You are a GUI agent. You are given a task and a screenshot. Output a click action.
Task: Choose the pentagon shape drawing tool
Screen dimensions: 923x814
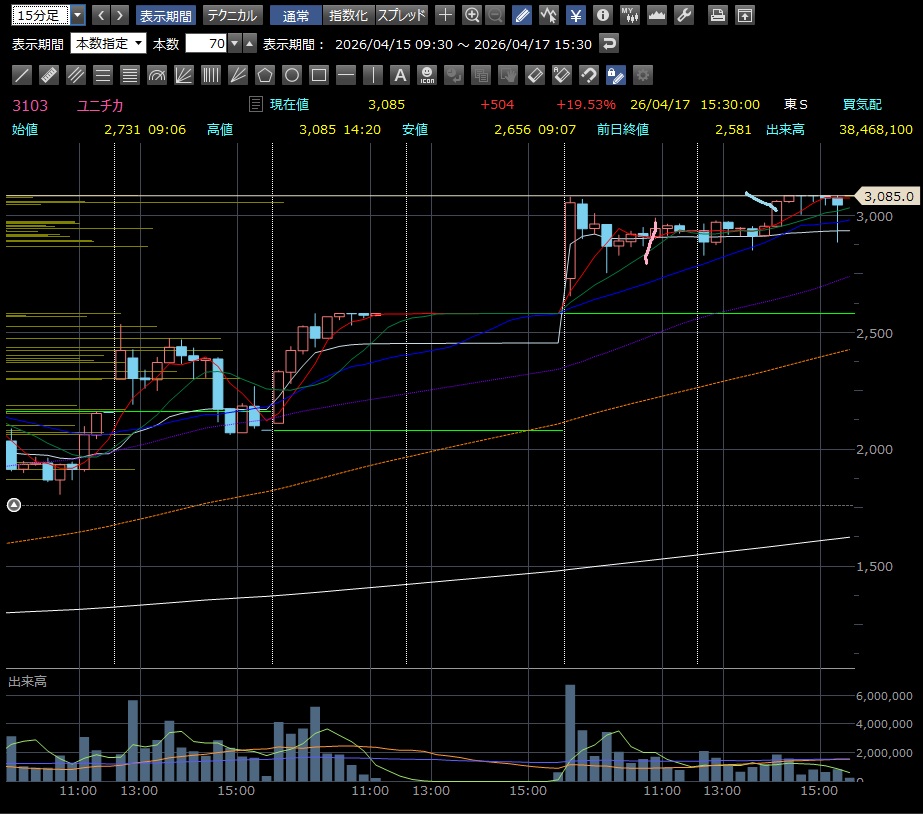click(x=265, y=75)
